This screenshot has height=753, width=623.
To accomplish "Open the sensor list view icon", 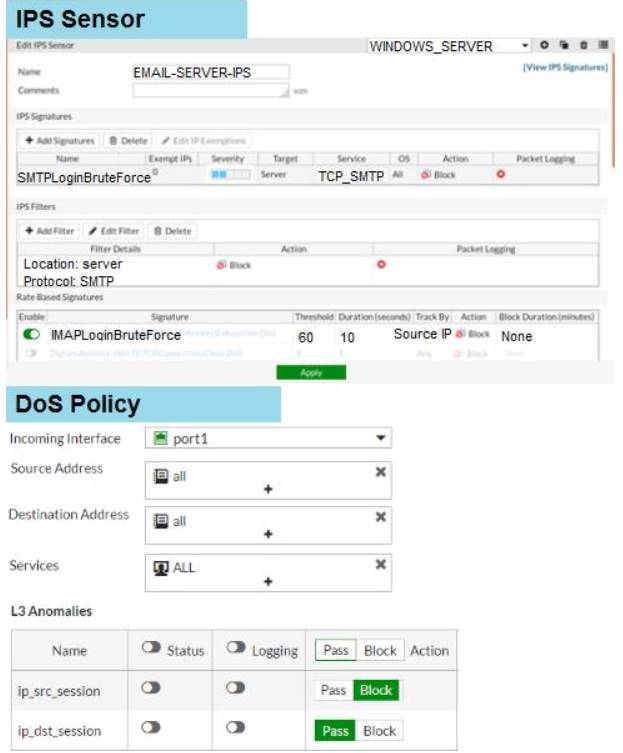I will [603, 46].
